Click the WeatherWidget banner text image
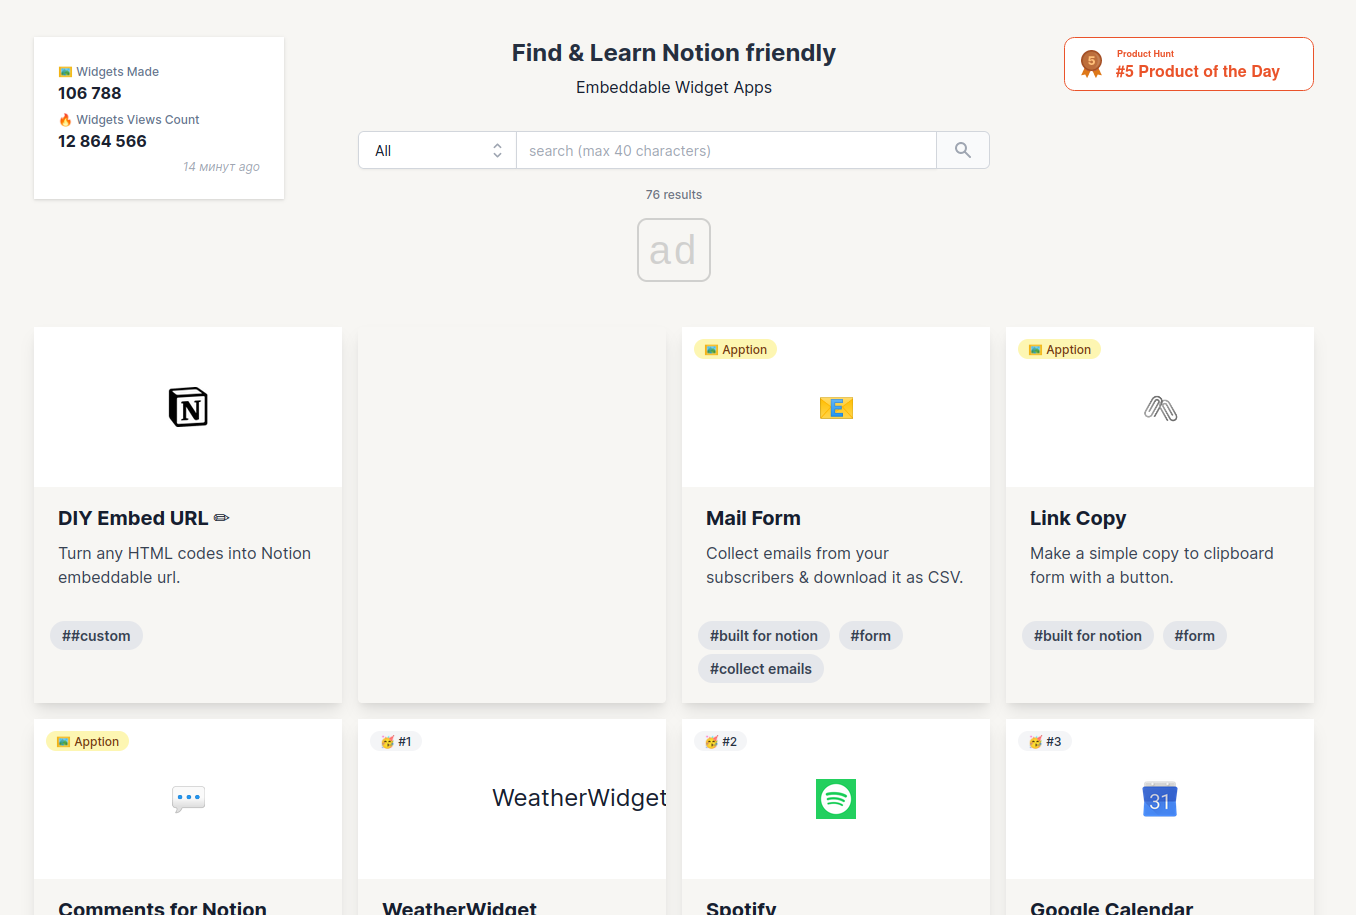1356x915 pixels. pos(579,798)
